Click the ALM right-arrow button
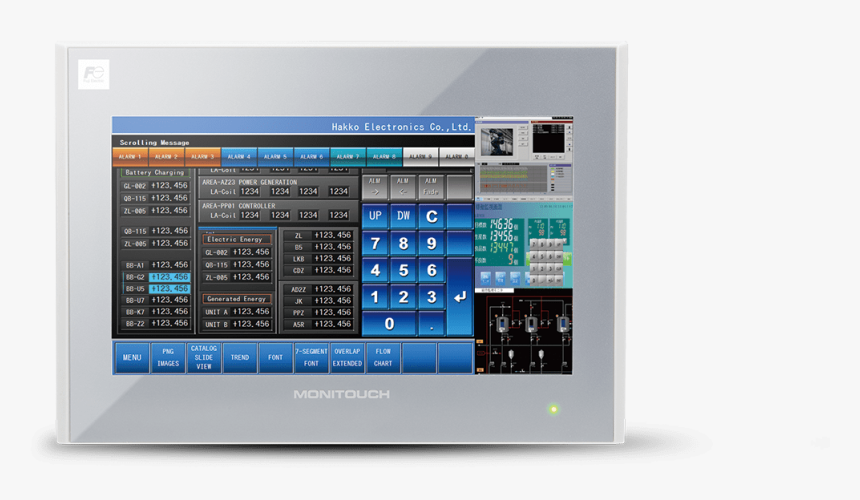This screenshot has width=860, height=500. 375,187
